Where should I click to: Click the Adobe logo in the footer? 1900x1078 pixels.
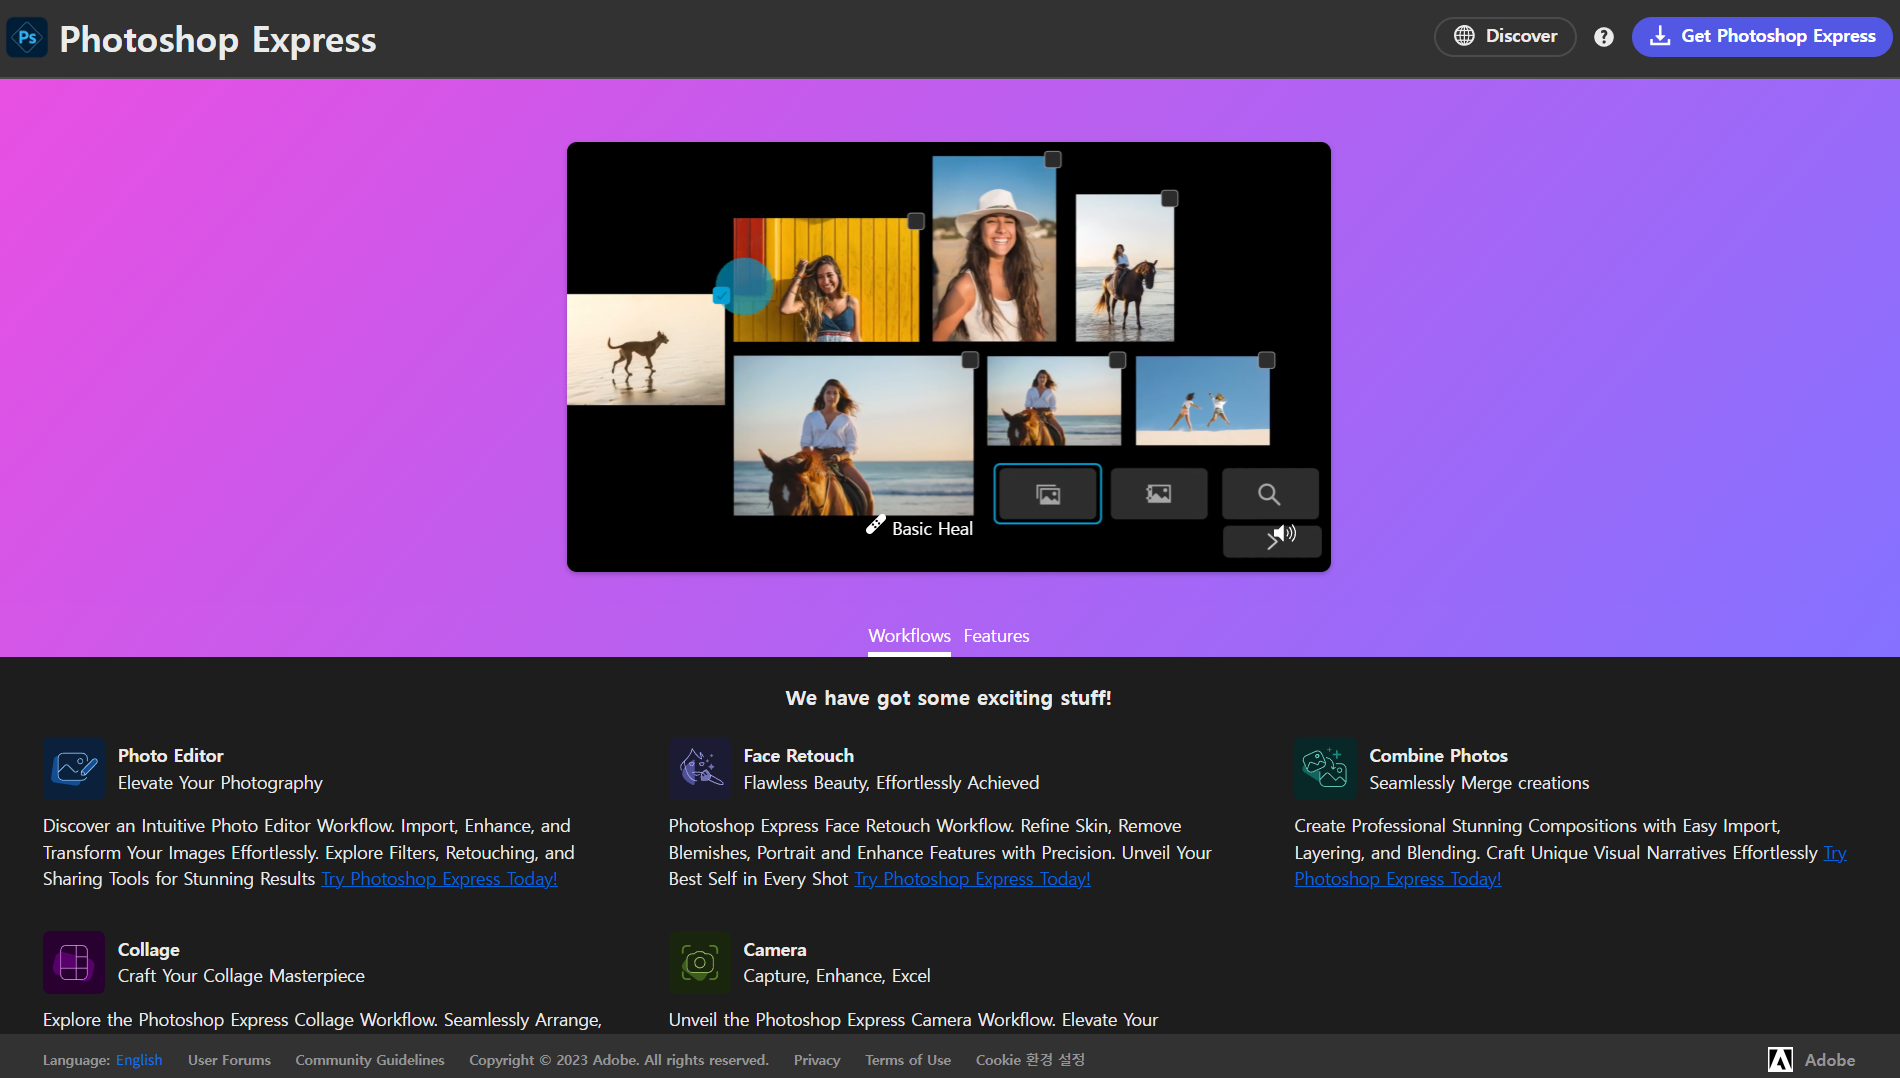point(1780,1060)
